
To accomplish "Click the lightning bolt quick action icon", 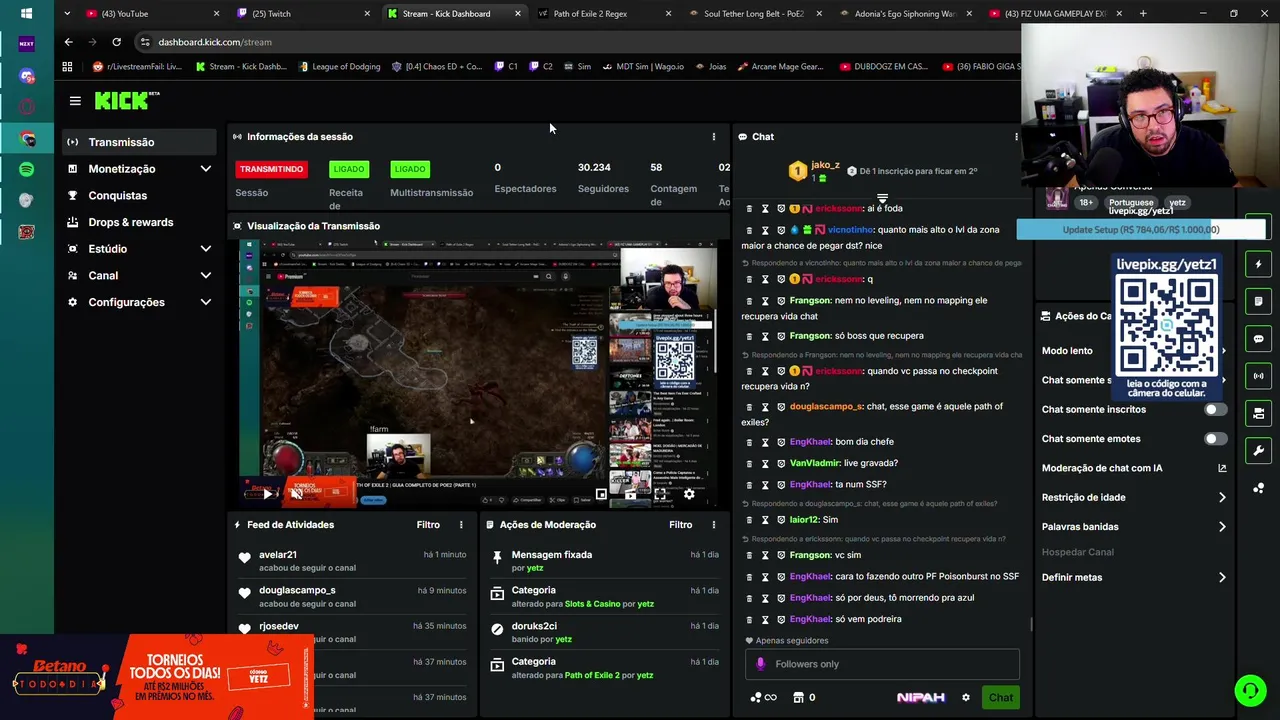I will pyautogui.click(x=1258, y=264).
